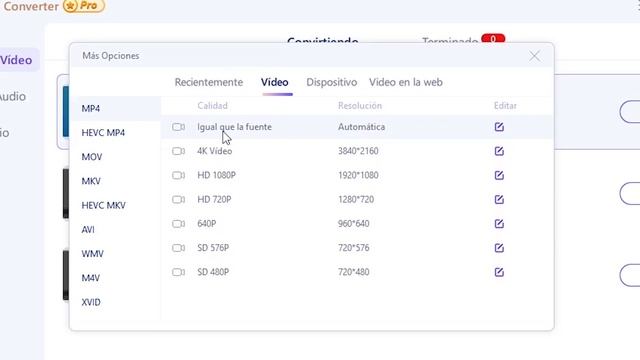Click the 1920*1080 resolution value
Screen dimensions: 640x360
[x=358, y=175]
